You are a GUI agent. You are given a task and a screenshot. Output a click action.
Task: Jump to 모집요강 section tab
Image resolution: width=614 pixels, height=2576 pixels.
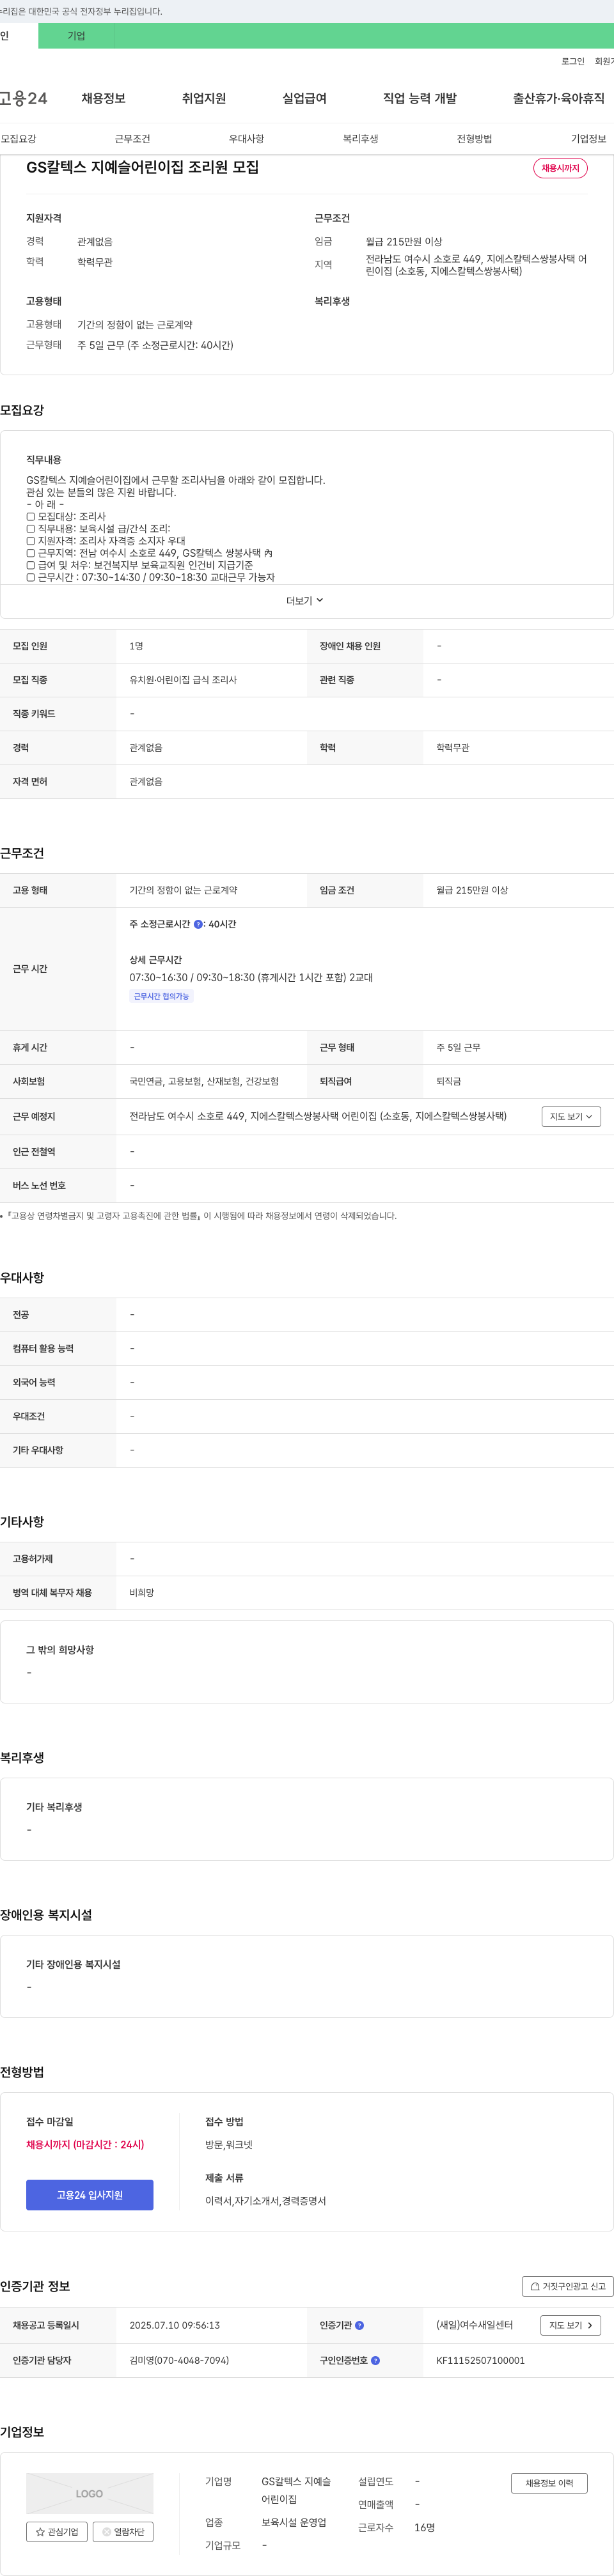[x=18, y=139]
